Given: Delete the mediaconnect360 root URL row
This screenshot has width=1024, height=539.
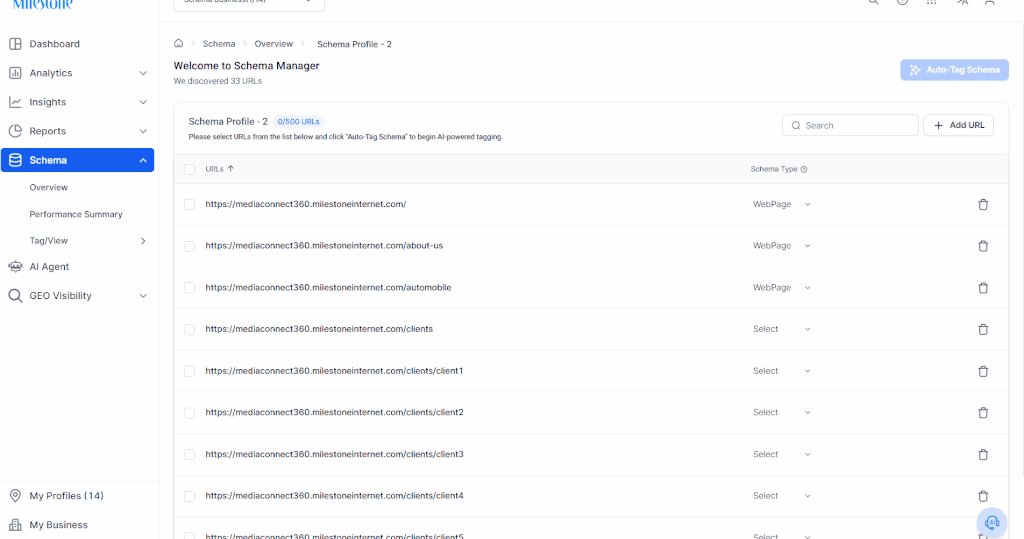Looking at the screenshot, I should point(983,204).
